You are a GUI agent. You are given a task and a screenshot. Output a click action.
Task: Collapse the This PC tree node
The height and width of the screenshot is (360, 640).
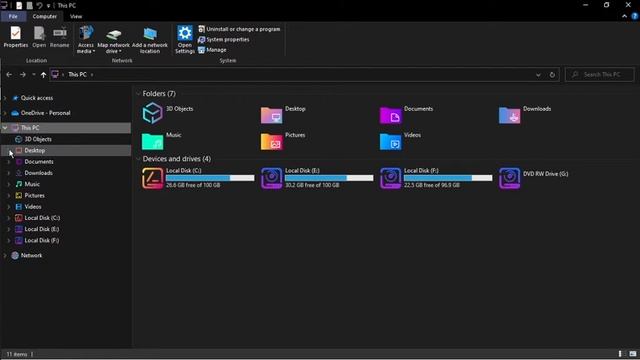(x=5, y=128)
